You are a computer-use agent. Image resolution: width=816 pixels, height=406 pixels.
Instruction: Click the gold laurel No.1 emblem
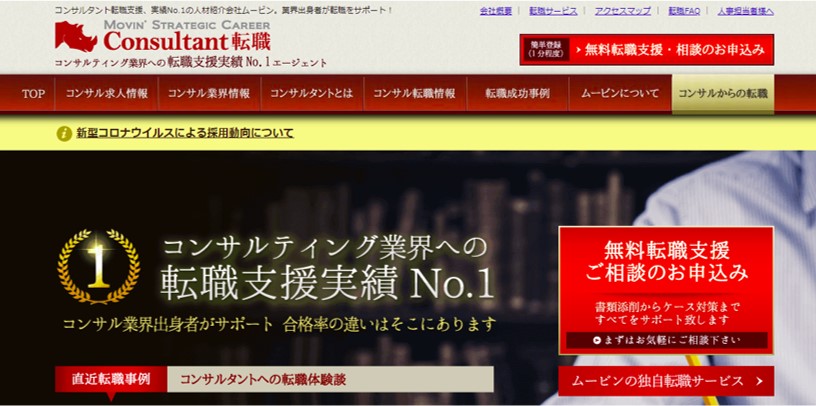pos(98,266)
